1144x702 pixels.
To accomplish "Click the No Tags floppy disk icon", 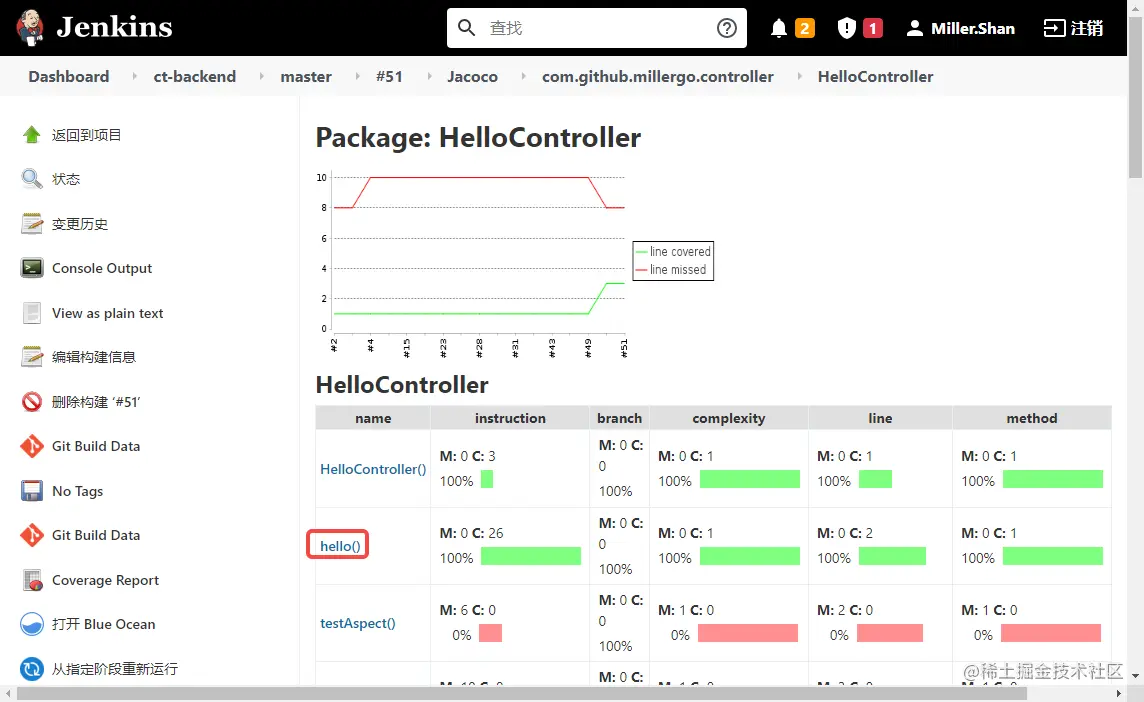I will coord(31,490).
